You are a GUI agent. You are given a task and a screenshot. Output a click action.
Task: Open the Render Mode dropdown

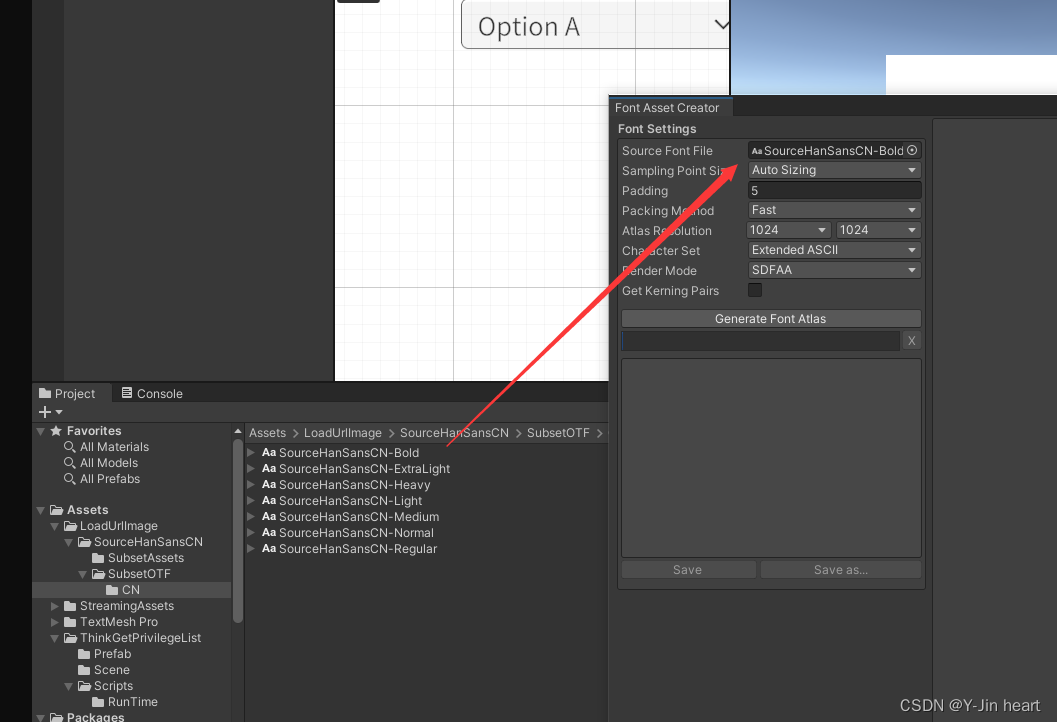(835, 270)
